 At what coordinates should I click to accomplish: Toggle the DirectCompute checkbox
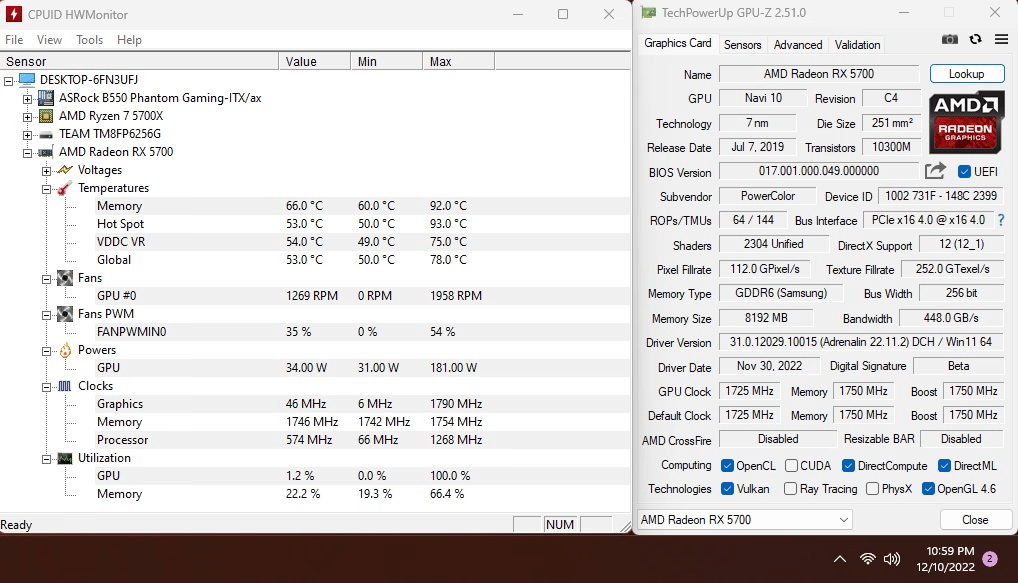point(848,465)
